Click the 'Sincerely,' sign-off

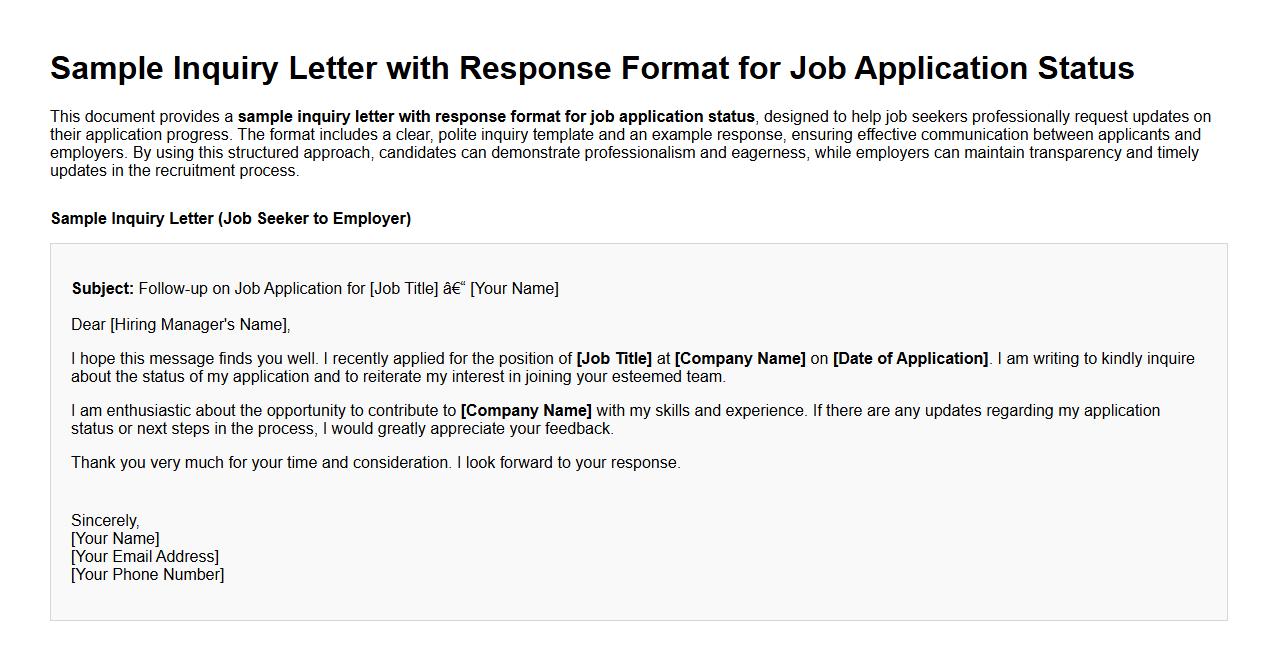[x=105, y=521]
